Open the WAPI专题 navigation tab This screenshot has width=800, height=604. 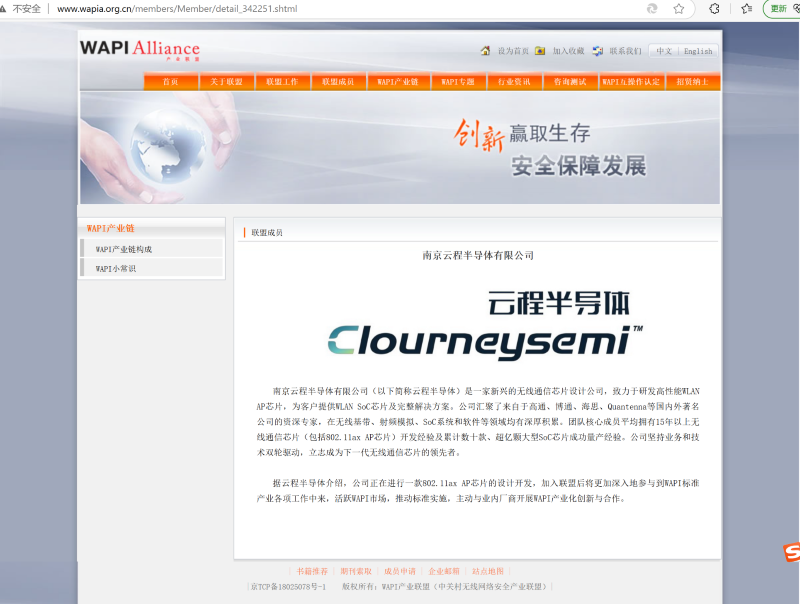coord(458,82)
